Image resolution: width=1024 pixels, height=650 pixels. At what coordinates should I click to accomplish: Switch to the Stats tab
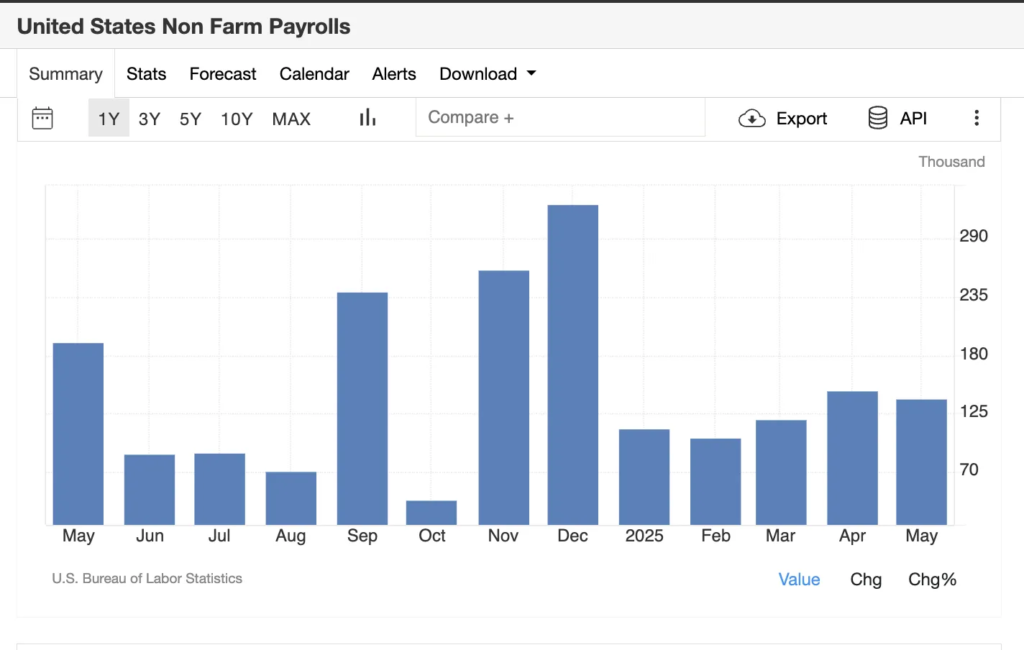pyautogui.click(x=146, y=74)
